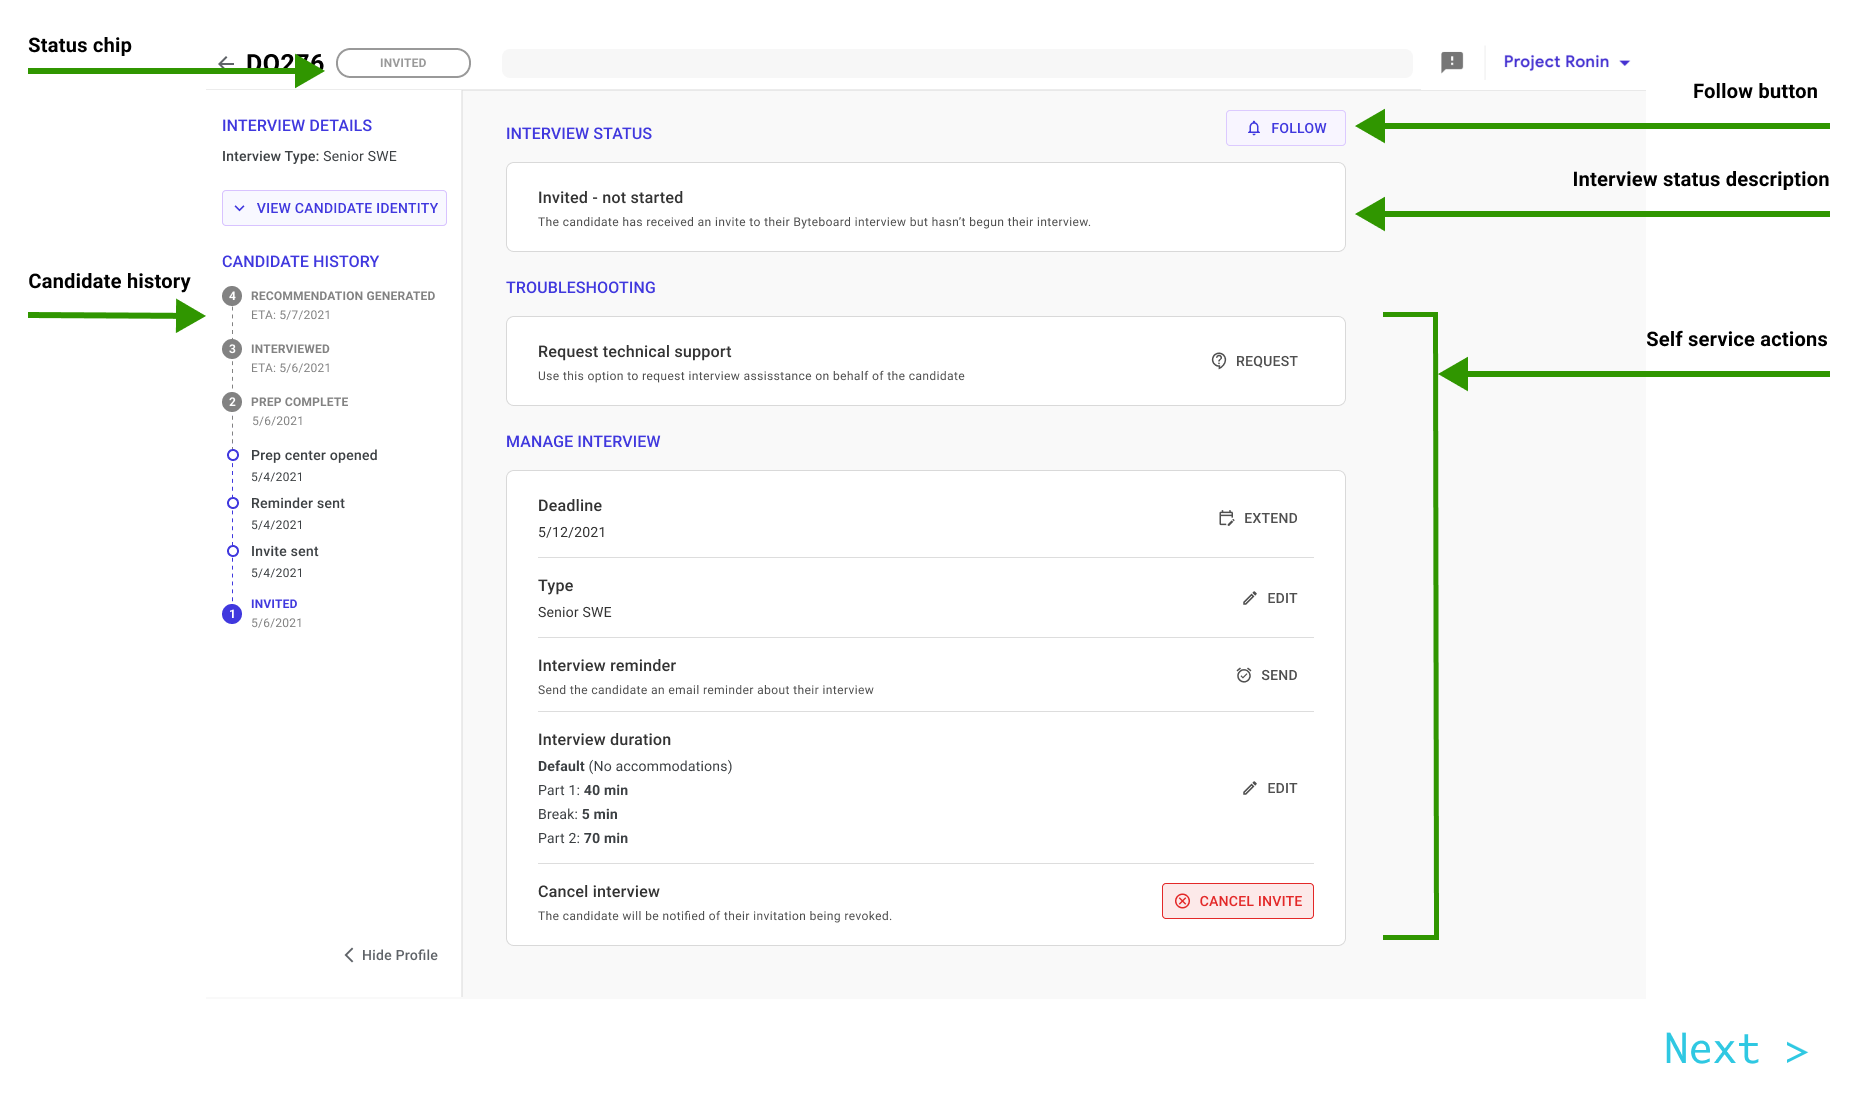This screenshot has height=1106, width=1858.
Task: Extend the interview deadline
Action: tap(1258, 518)
